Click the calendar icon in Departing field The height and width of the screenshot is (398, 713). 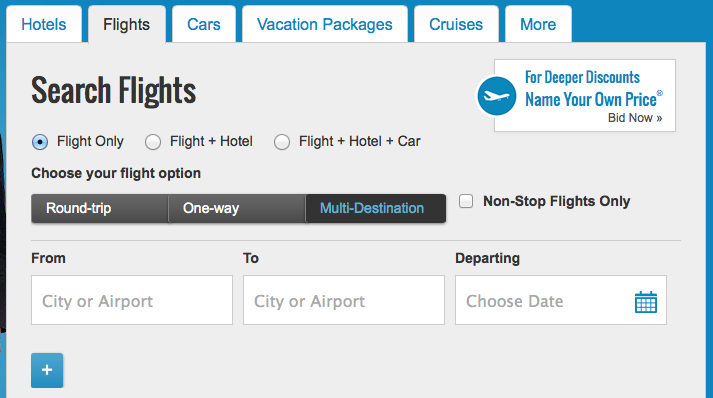click(646, 302)
